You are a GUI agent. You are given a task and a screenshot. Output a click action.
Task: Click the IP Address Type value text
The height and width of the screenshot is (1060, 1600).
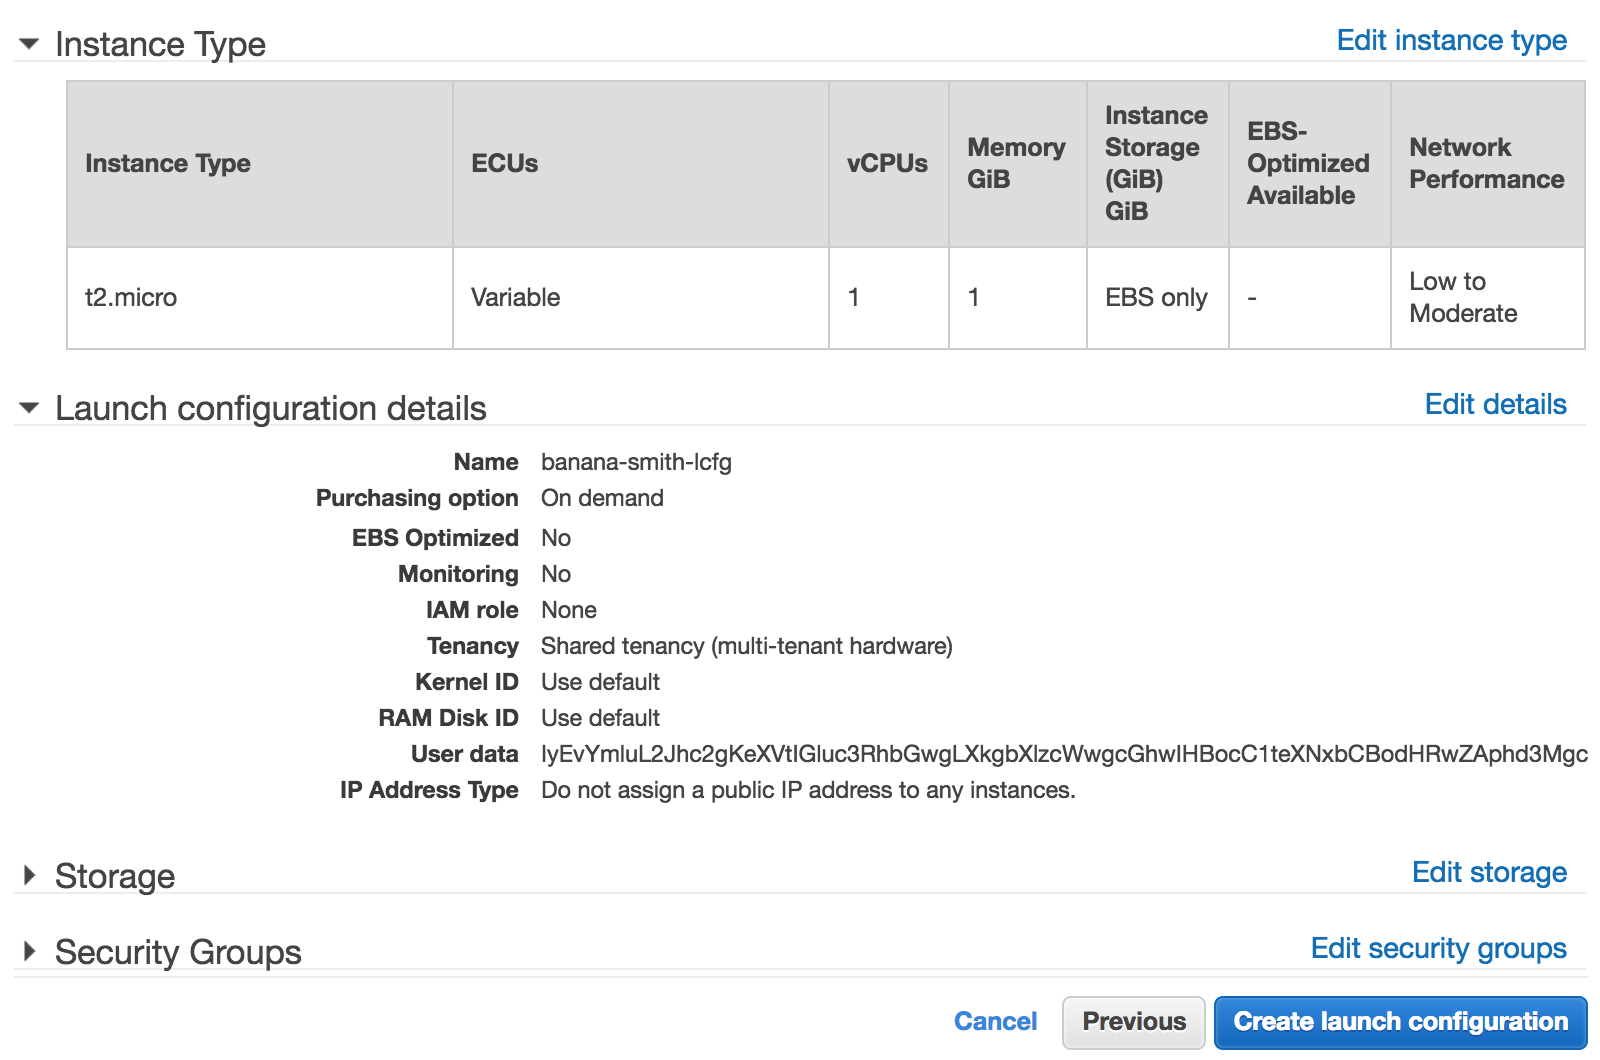[x=808, y=790]
